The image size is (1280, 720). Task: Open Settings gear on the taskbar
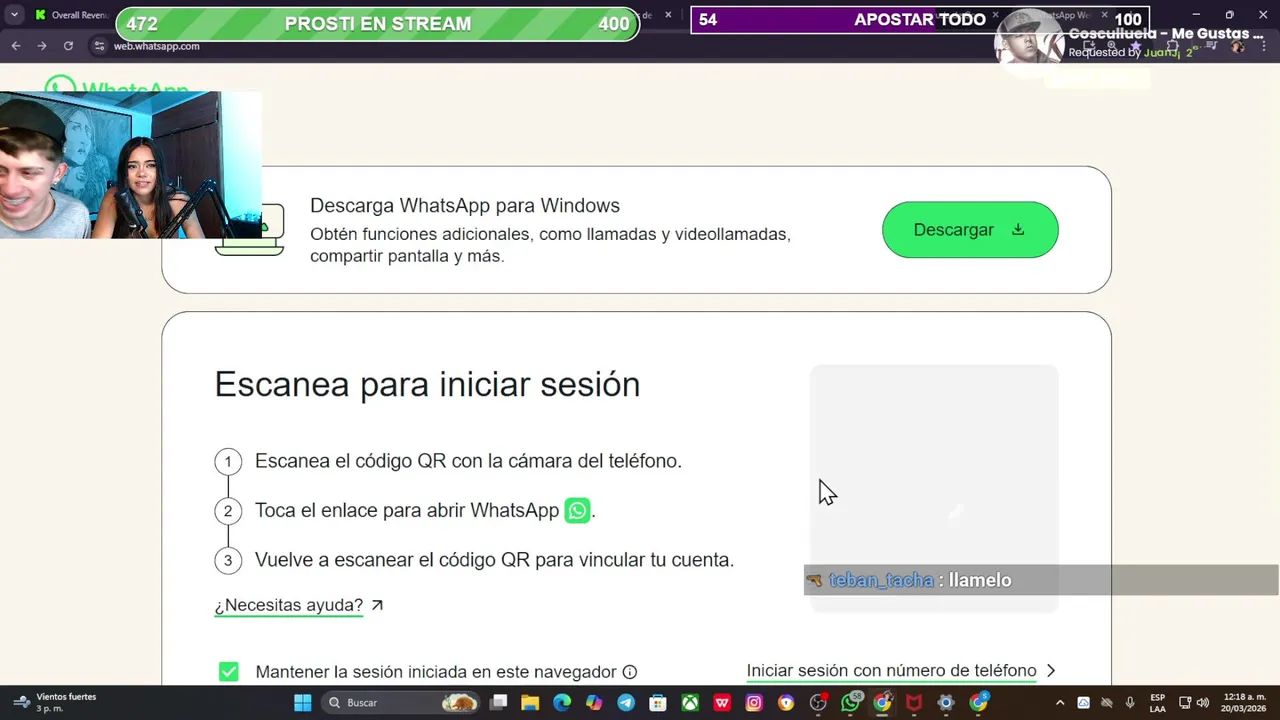click(x=946, y=703)
